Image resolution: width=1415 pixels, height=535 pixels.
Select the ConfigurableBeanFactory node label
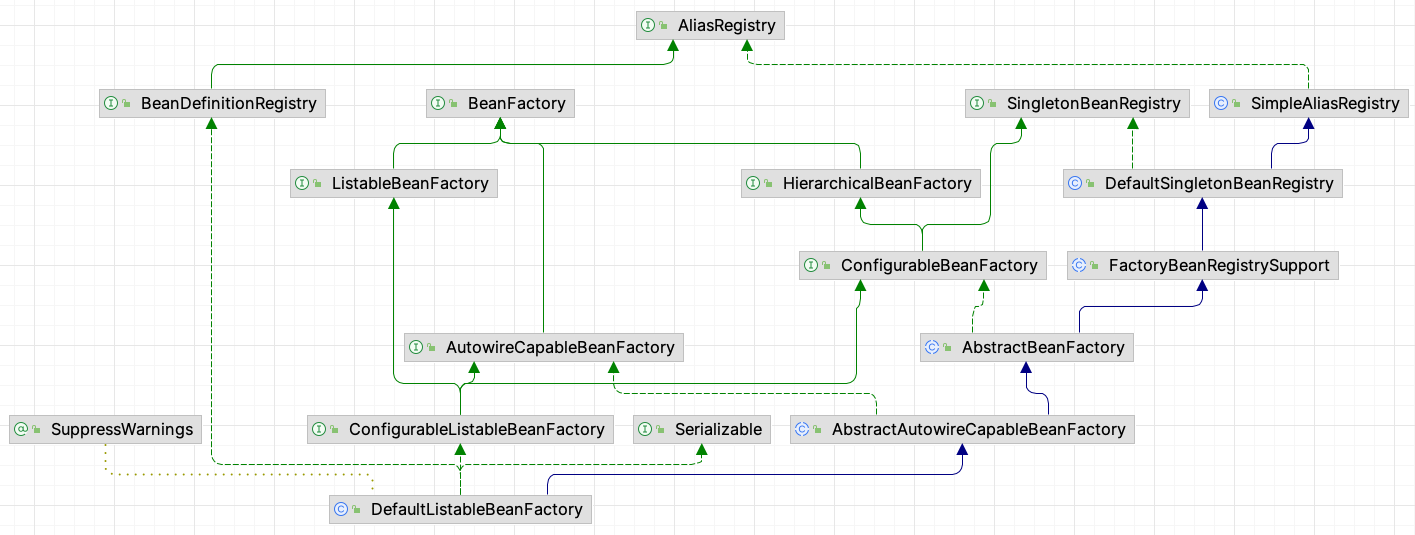(939, 266)
